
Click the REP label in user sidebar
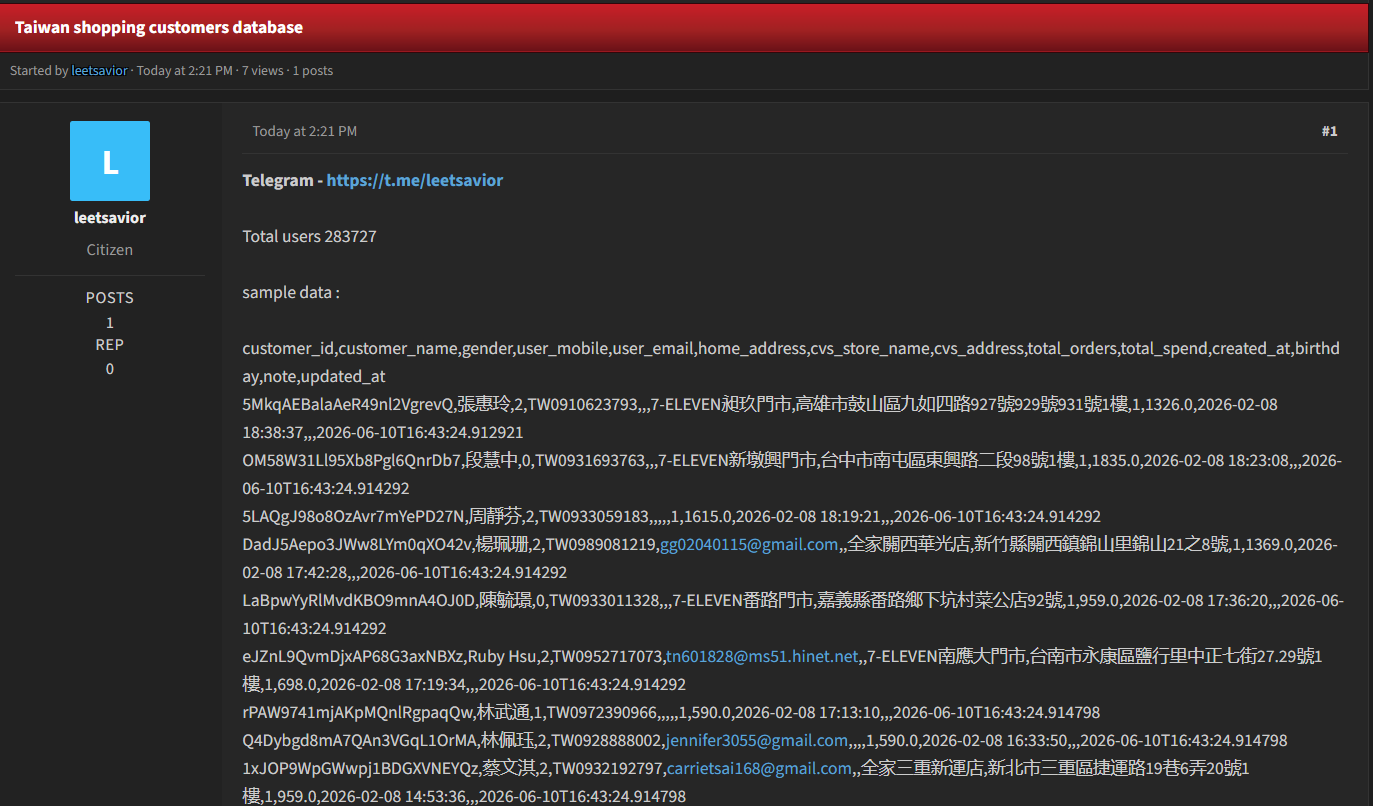110,344
